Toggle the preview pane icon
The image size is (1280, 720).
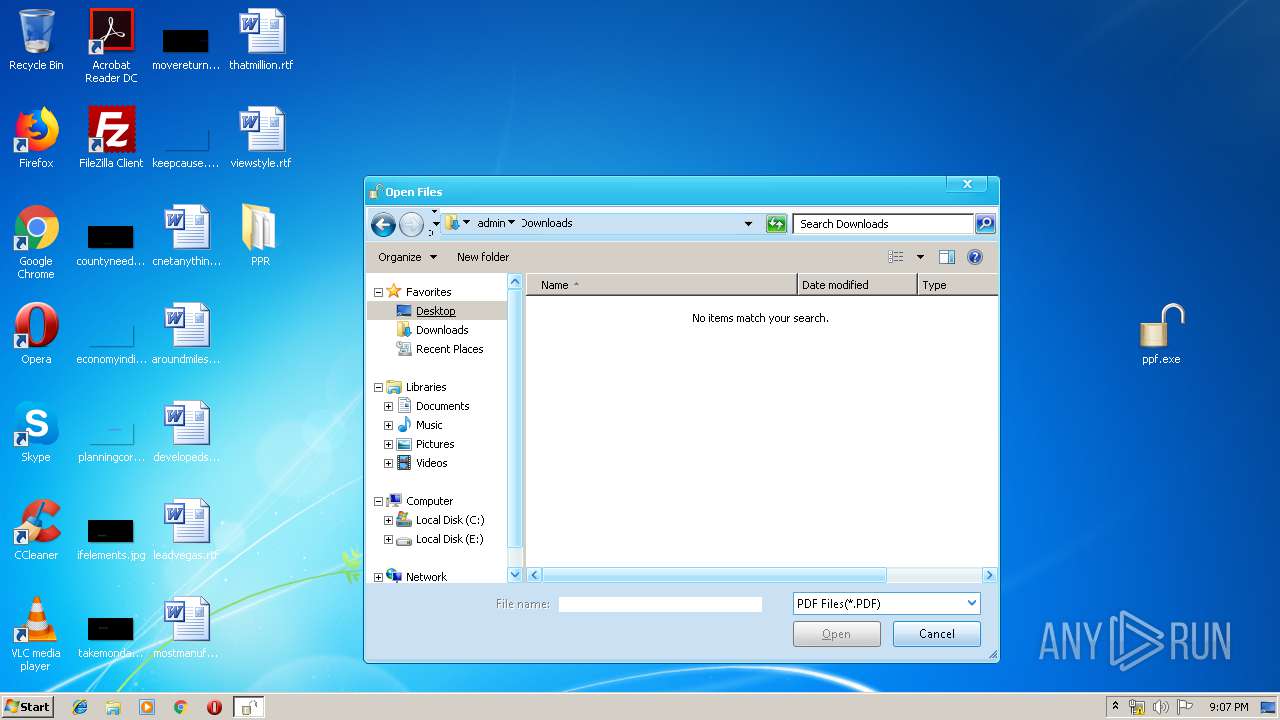947,257
